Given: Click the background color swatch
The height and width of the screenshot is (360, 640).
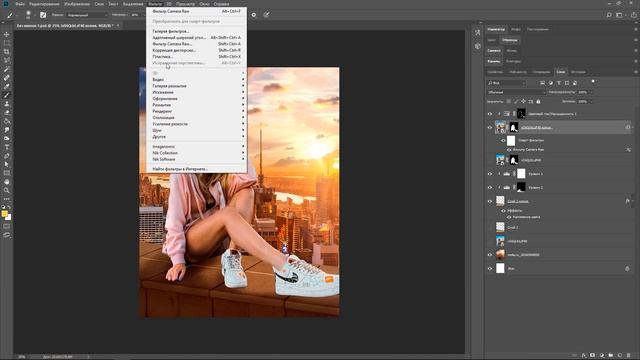Looking at the screenshot, I should (x=9, y=218).
